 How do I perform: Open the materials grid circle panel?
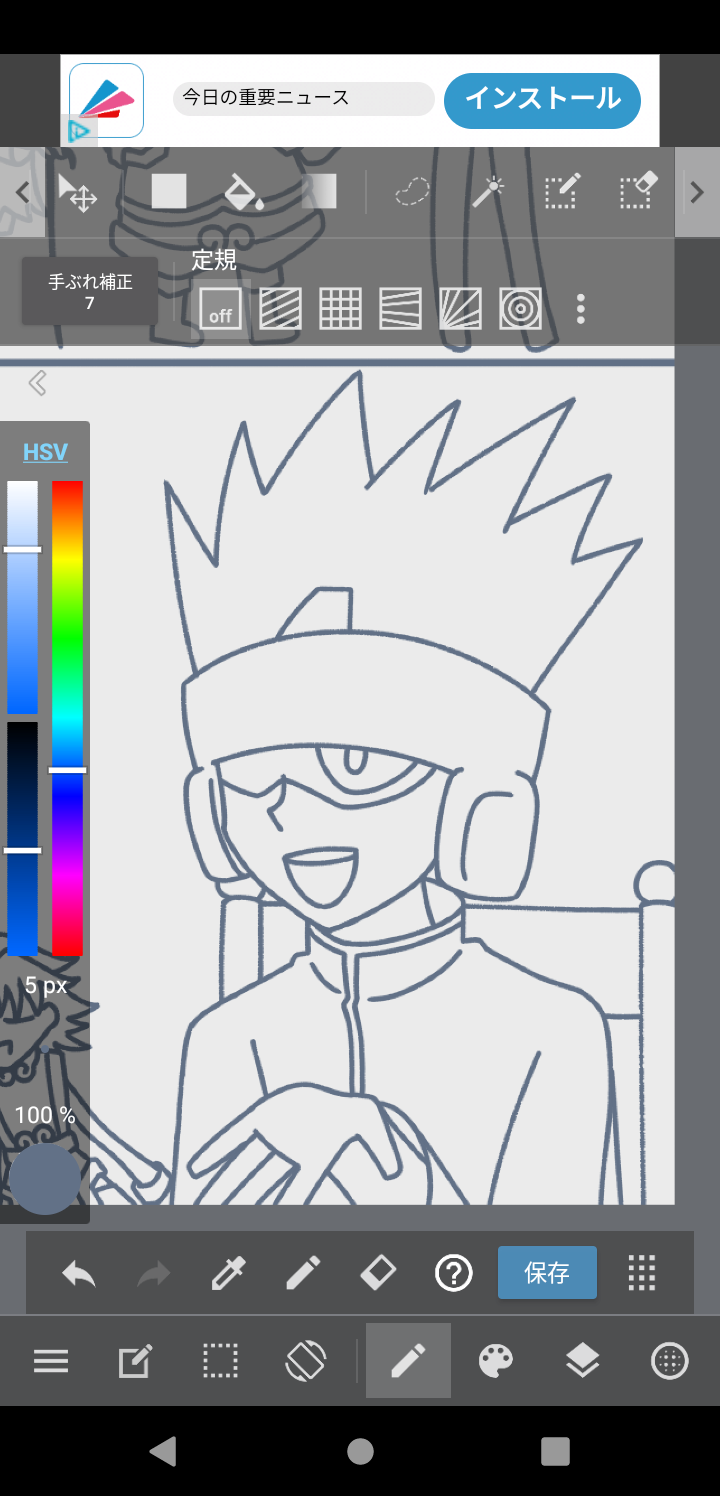coord(669,1361)
